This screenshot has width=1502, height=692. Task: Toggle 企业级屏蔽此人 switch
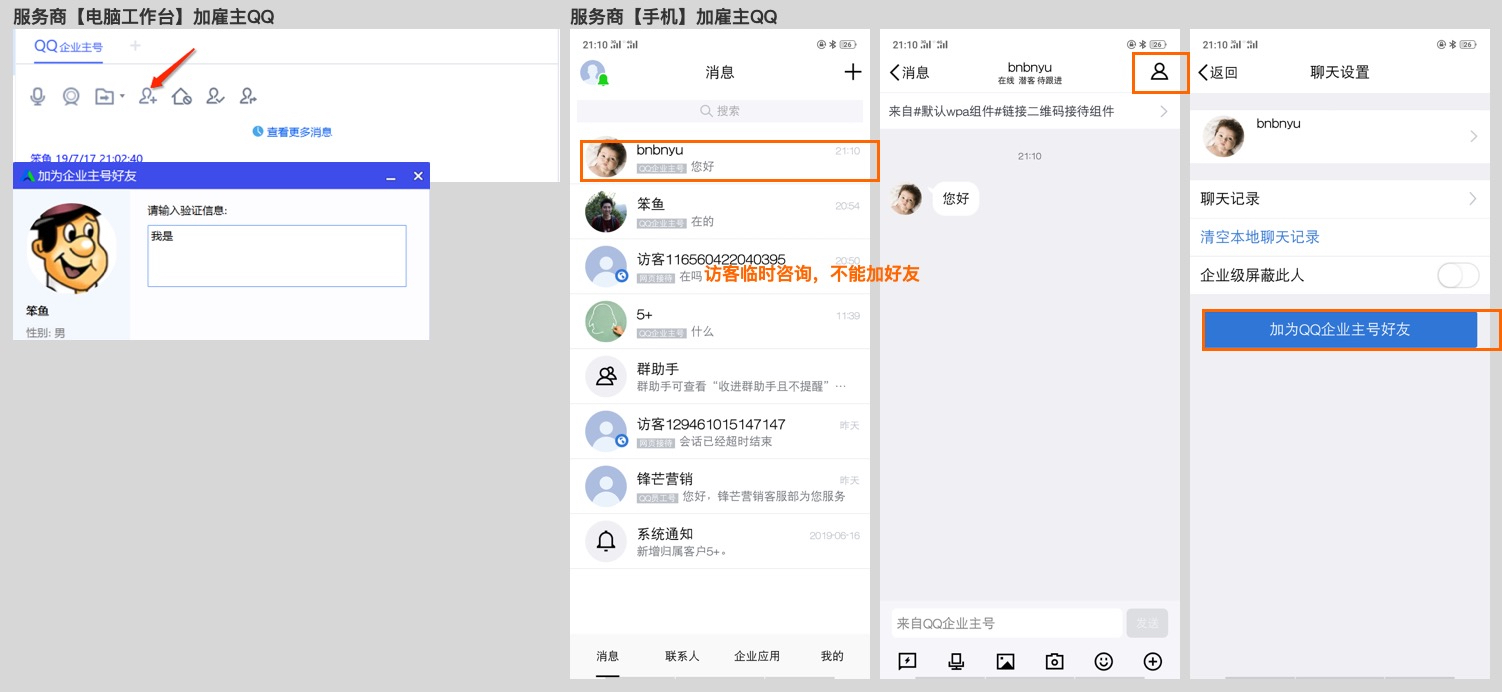pyautogui.click(x=1457, y=275)
